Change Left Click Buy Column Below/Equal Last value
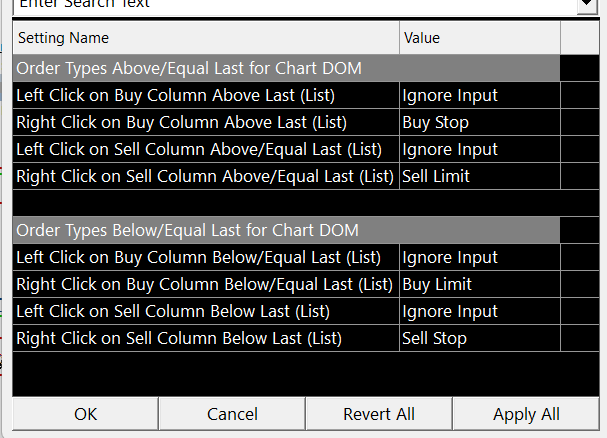Image resolution: width=607 pixels, height=438 pixels. [x=479, y=258]
